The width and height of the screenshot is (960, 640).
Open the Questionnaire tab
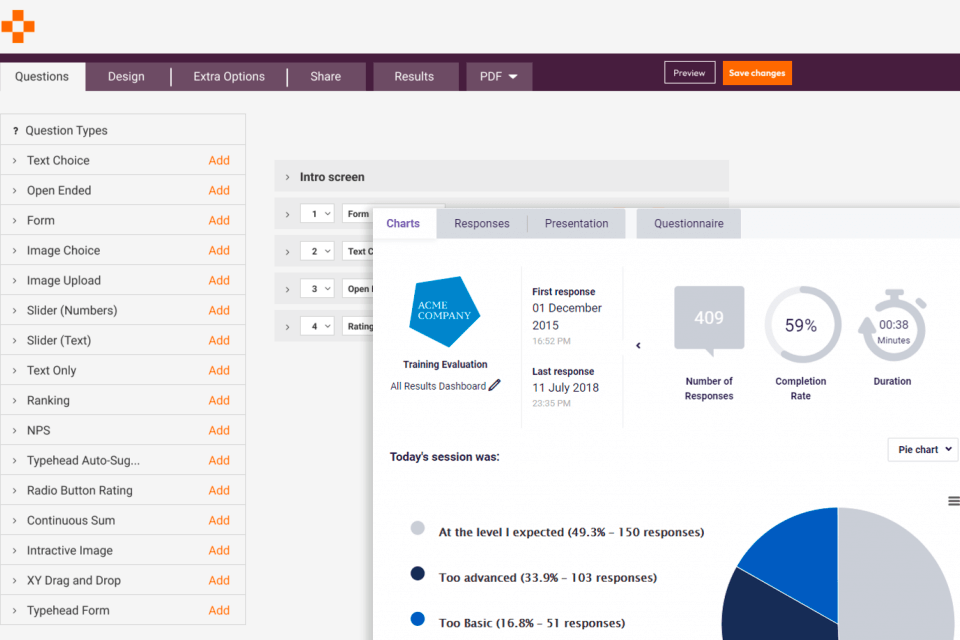(689, 224)
